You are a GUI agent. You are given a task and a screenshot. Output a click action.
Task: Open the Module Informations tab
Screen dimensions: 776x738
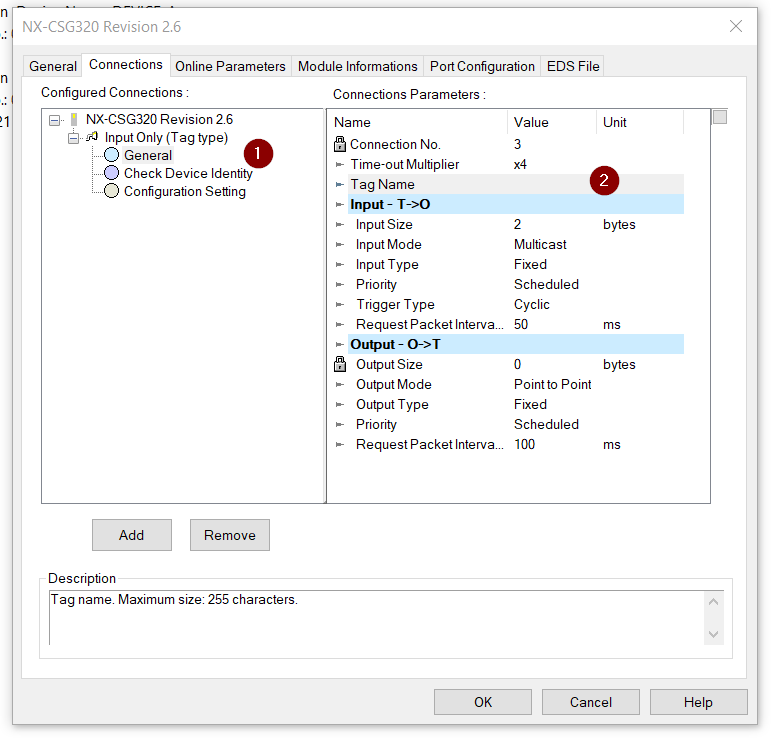(357, 66)
